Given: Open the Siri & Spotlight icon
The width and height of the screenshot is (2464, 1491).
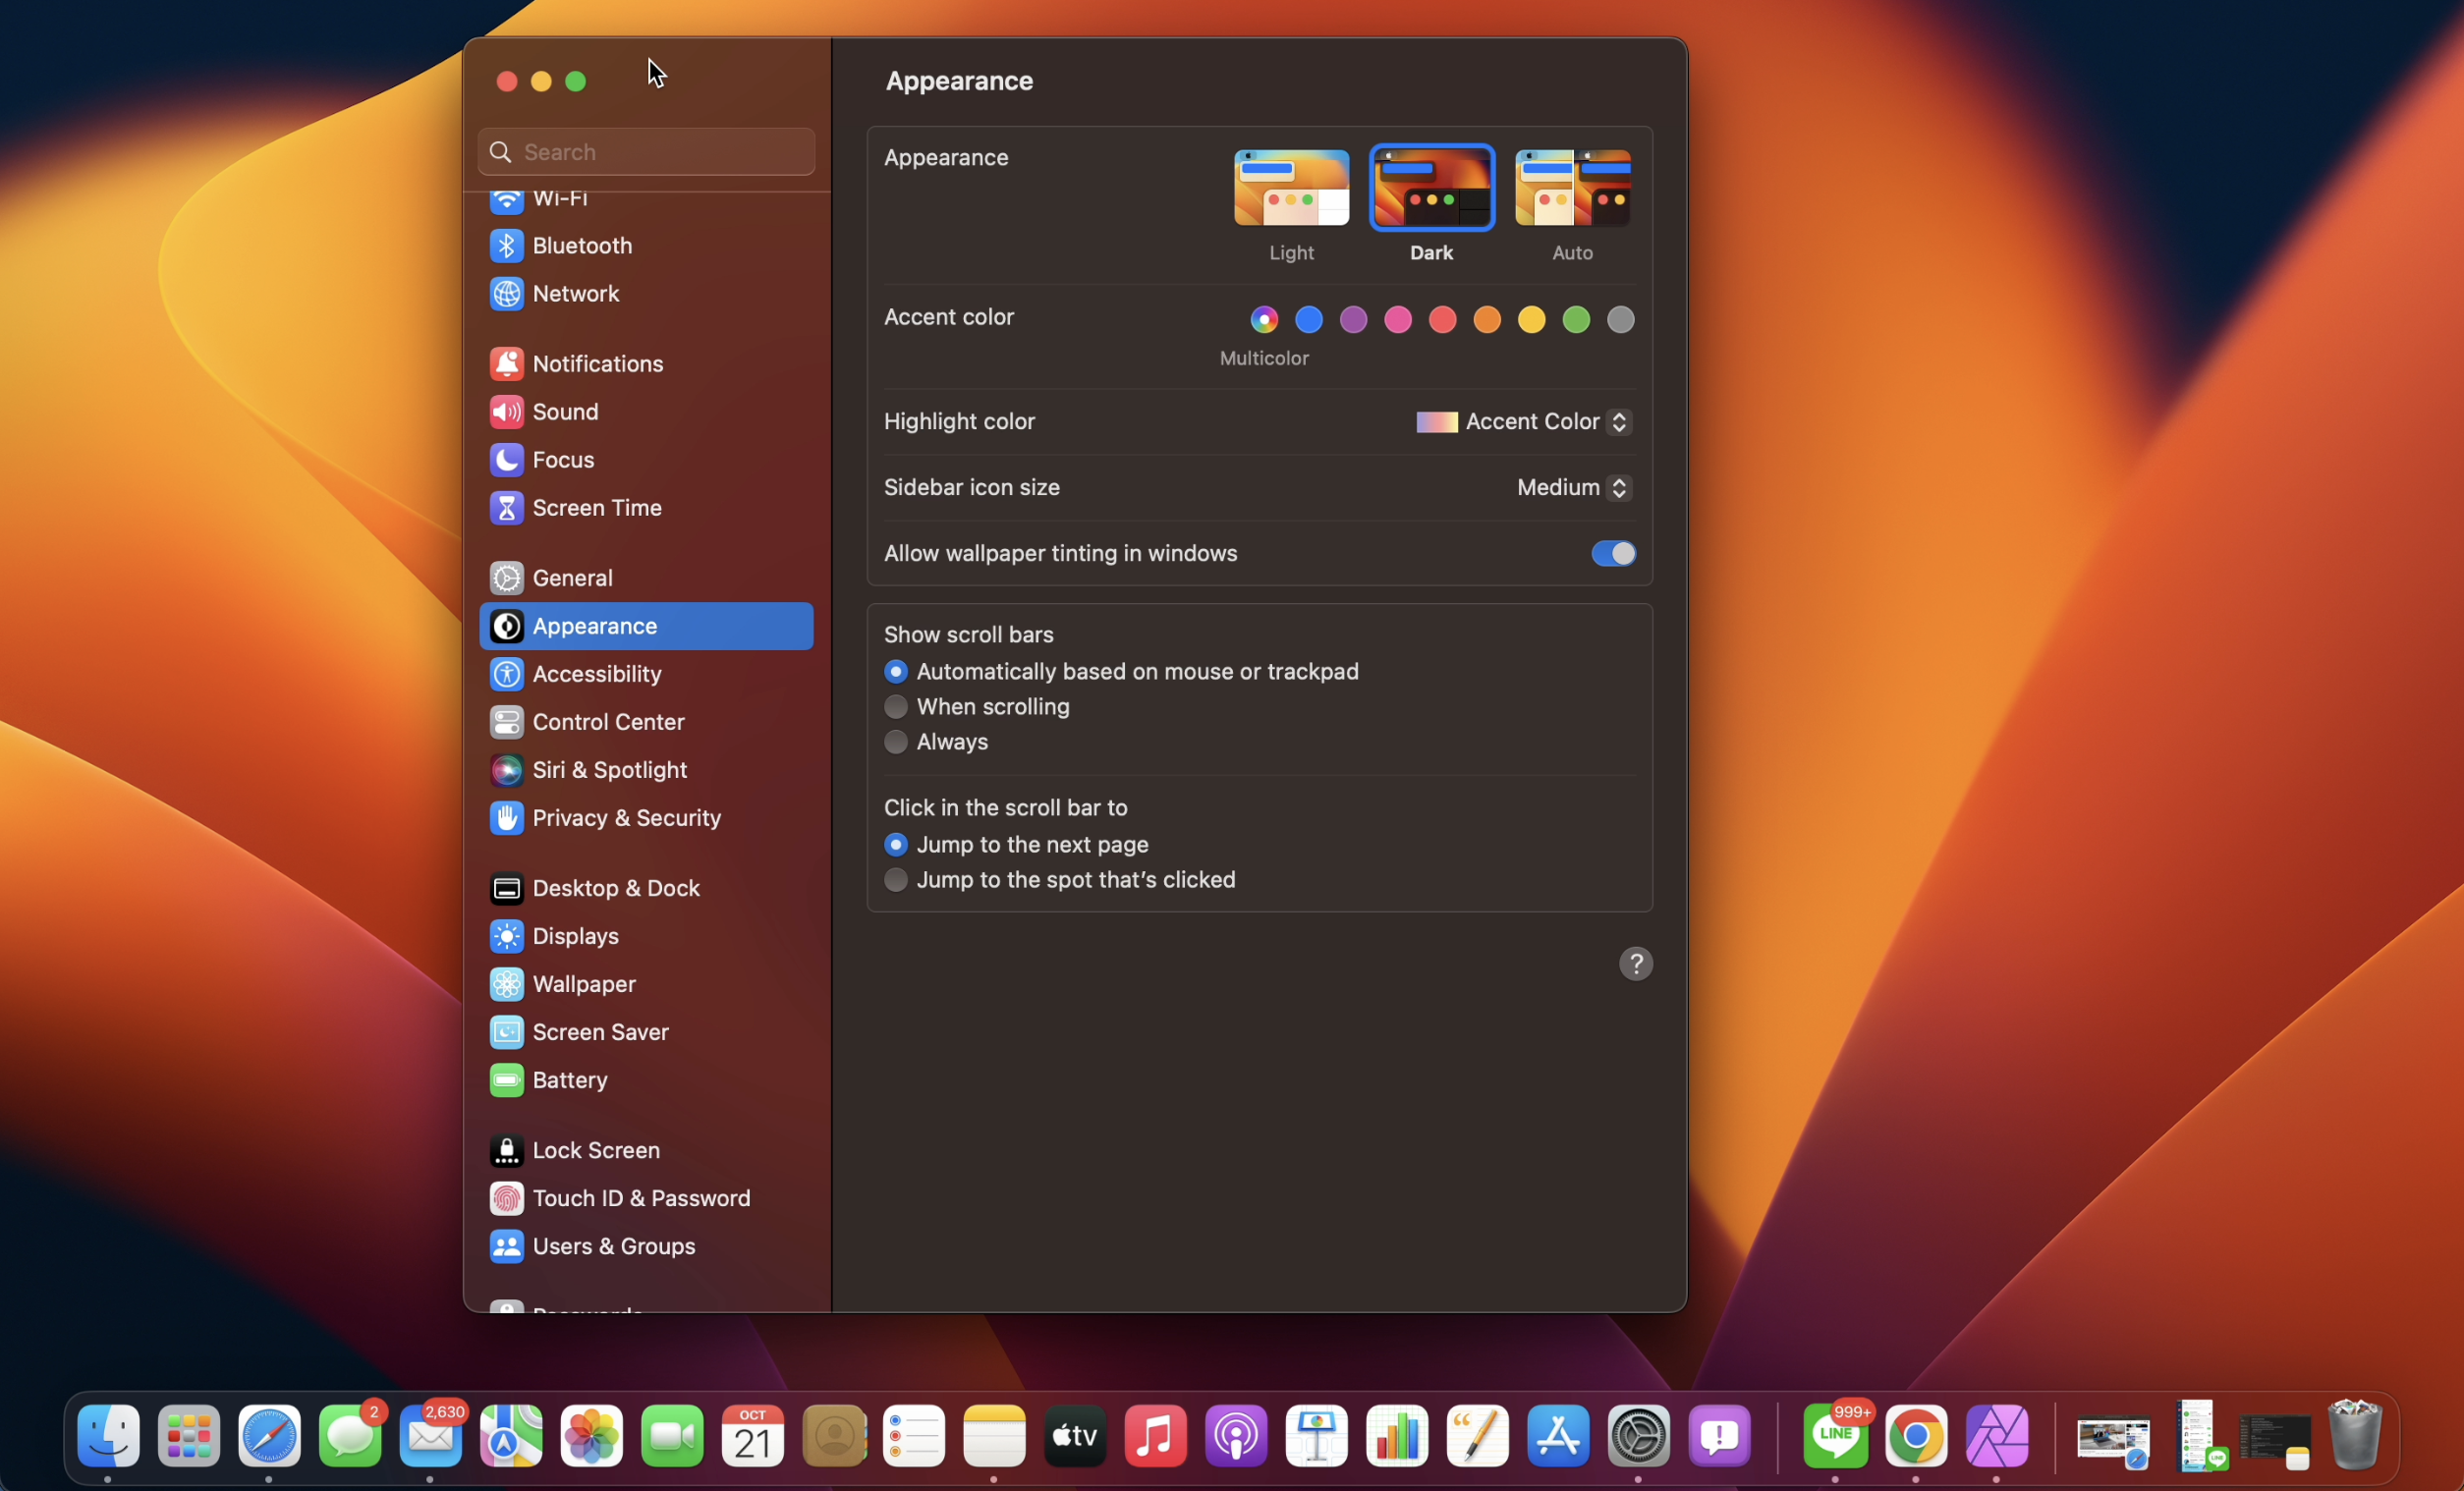Looking at the screenshot, I should pyautogui.click(x=506, y=769).
